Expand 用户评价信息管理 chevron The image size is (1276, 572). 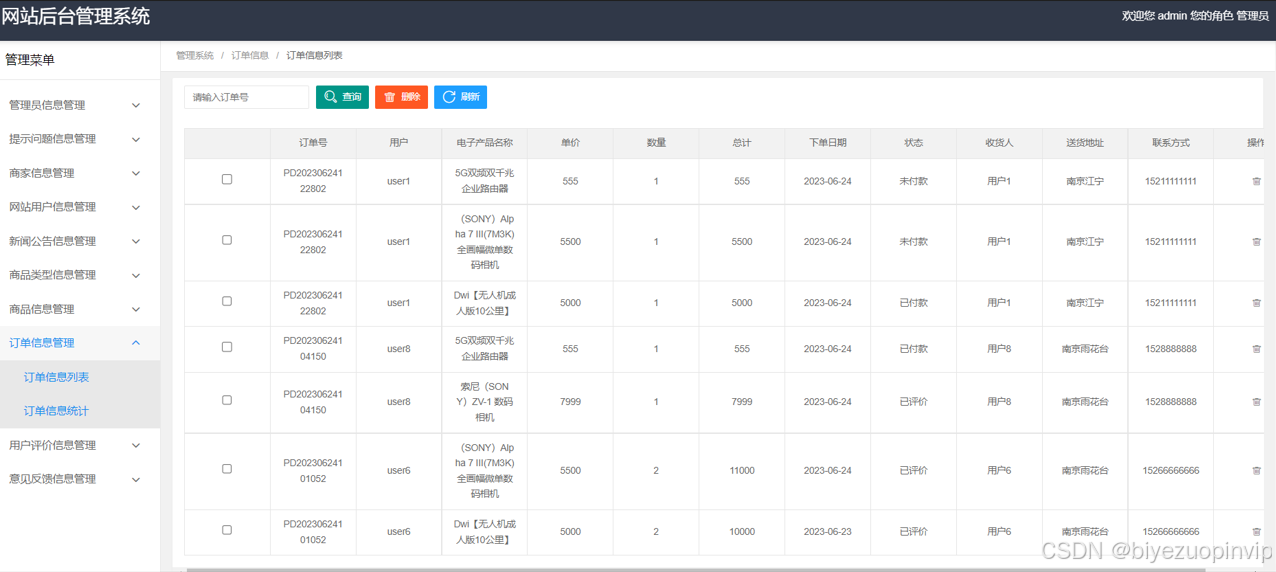point(136,445)
